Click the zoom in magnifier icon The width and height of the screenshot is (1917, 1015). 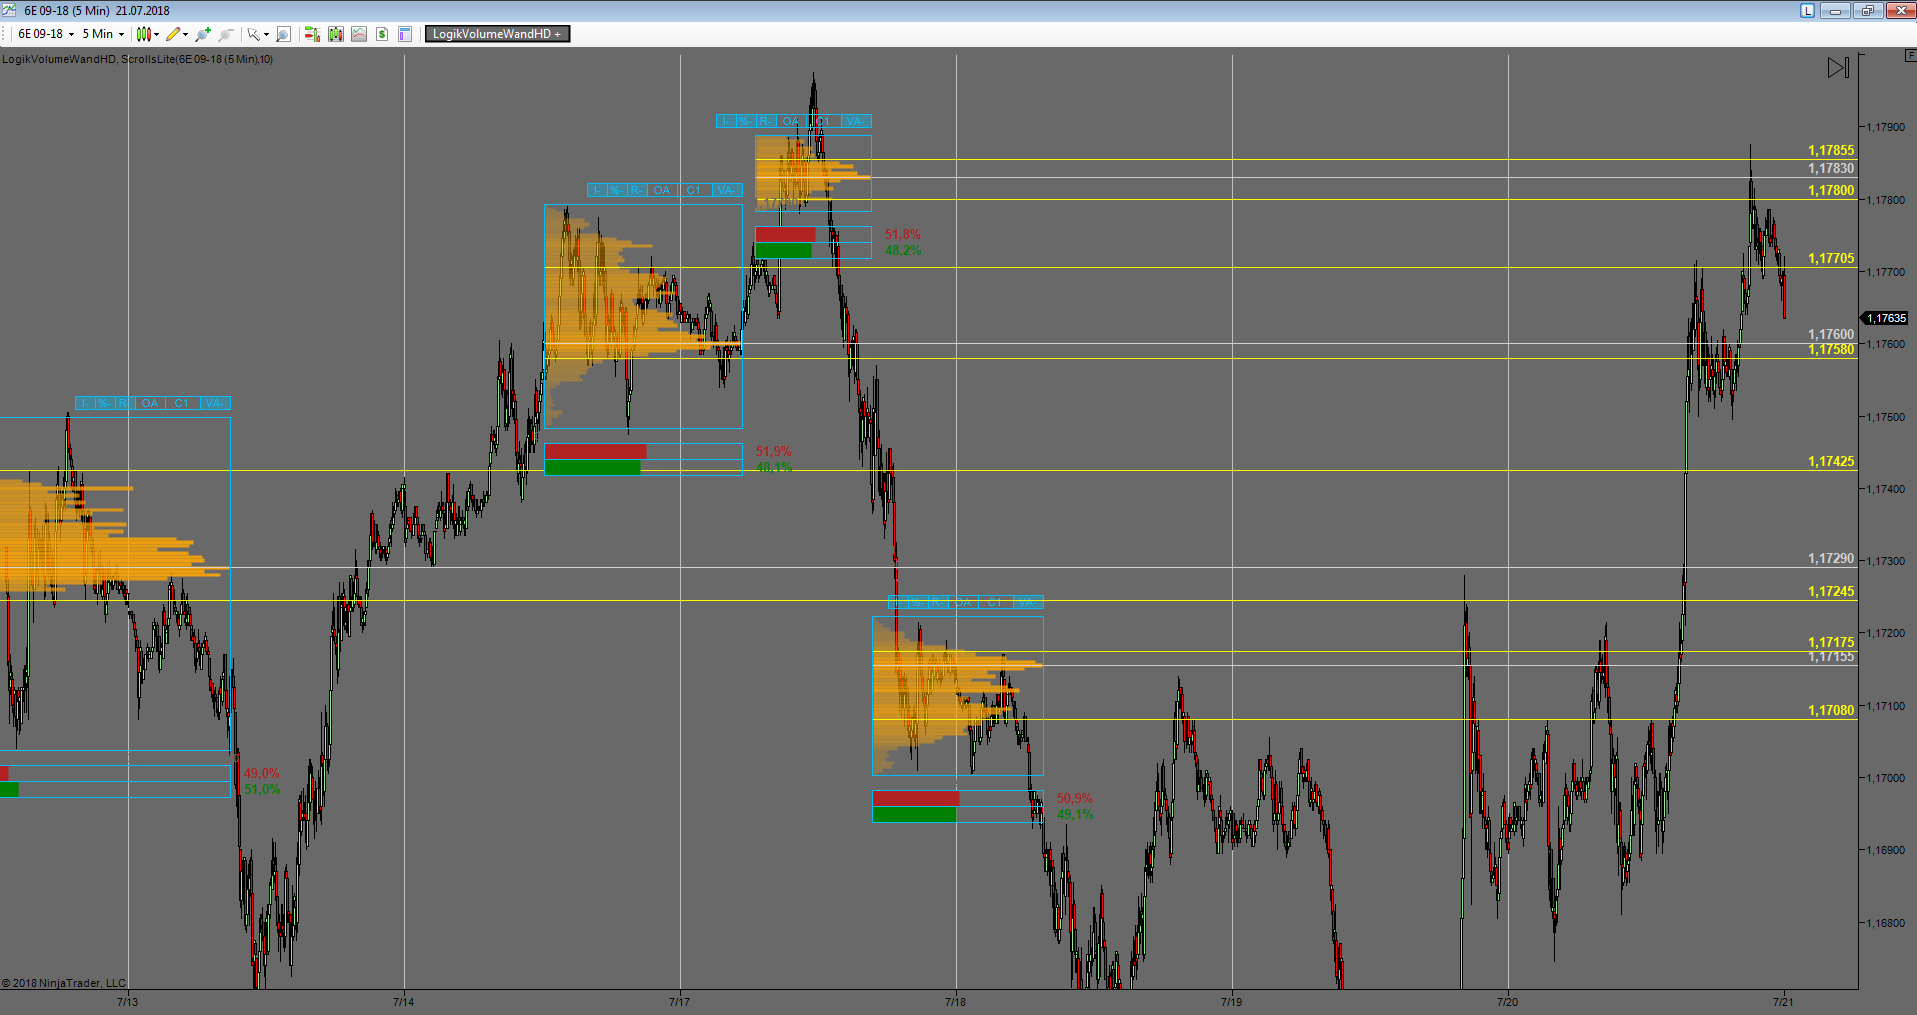pos(204,34)
